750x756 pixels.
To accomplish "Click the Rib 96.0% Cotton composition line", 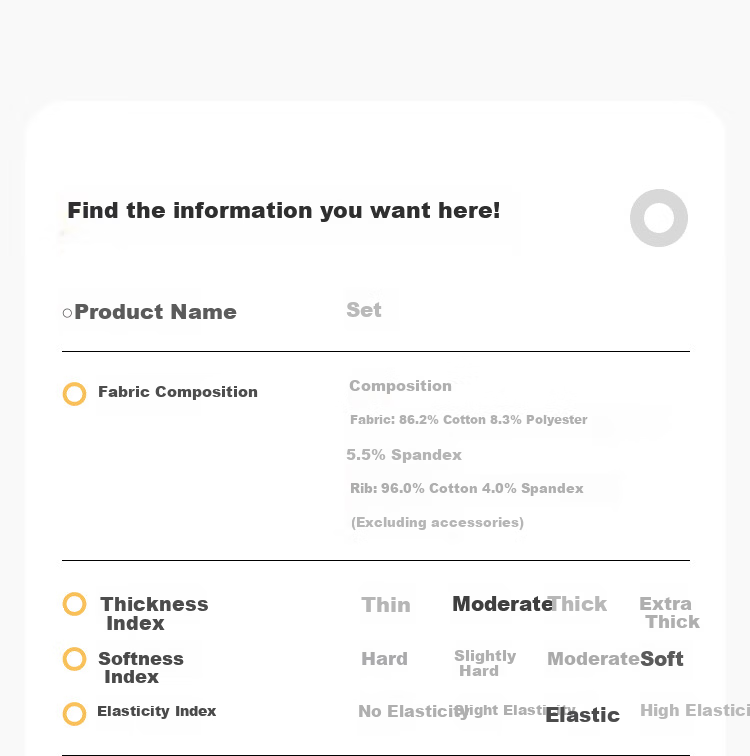I will pyautogui.click(x=467, y=488).
